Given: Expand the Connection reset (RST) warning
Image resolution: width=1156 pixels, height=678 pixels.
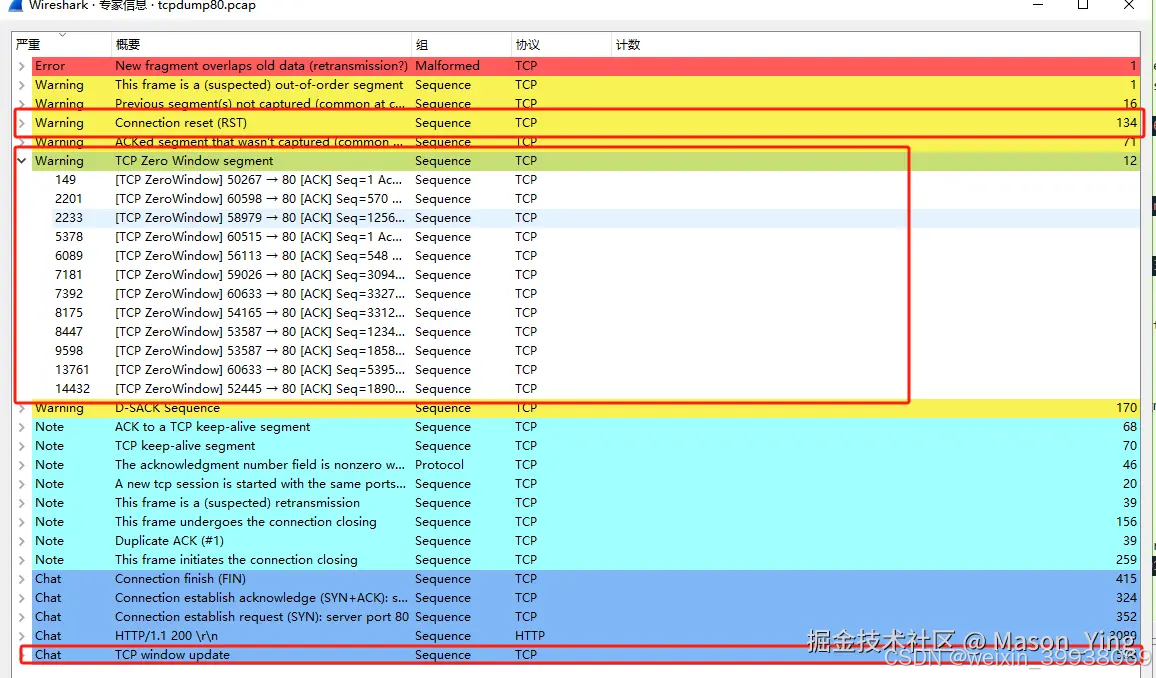Looking at the screenshot, I should click(x=22, y=123).
